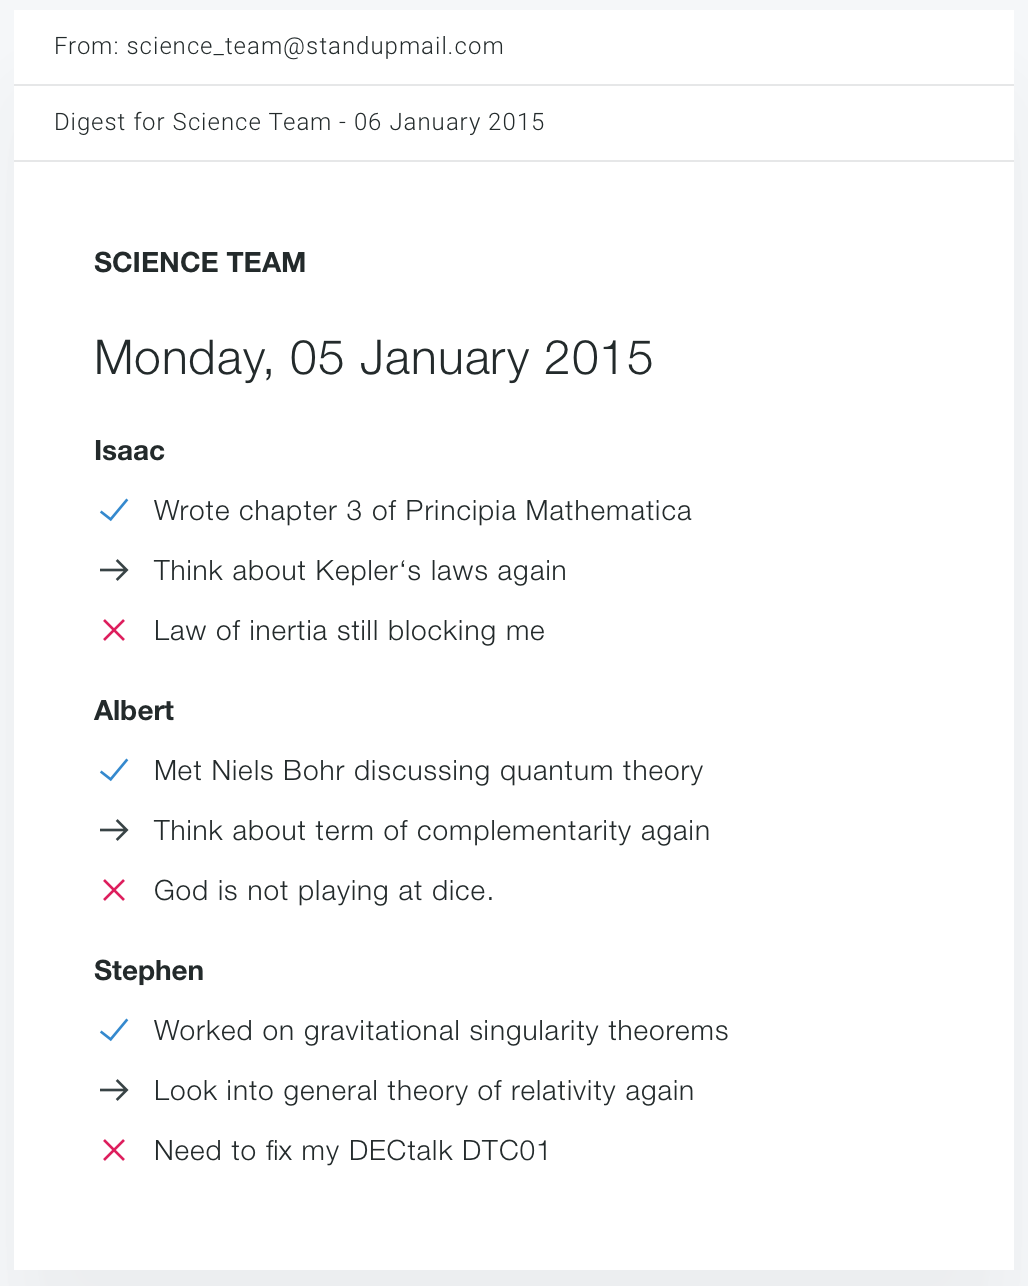Click the arrow icon next to Kepler's laws
Viewport: 1028px width, 1286px height.
(x=114, y=571)
